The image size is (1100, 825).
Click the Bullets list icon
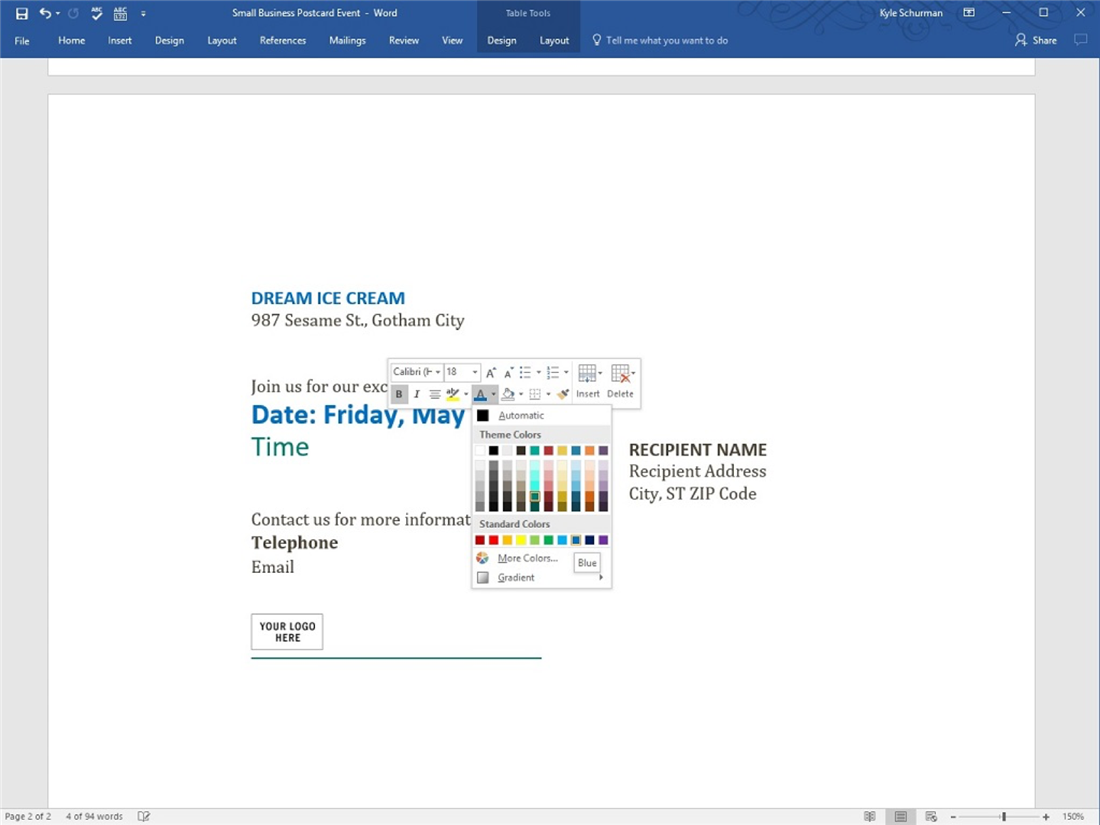[x=525, y=371]
